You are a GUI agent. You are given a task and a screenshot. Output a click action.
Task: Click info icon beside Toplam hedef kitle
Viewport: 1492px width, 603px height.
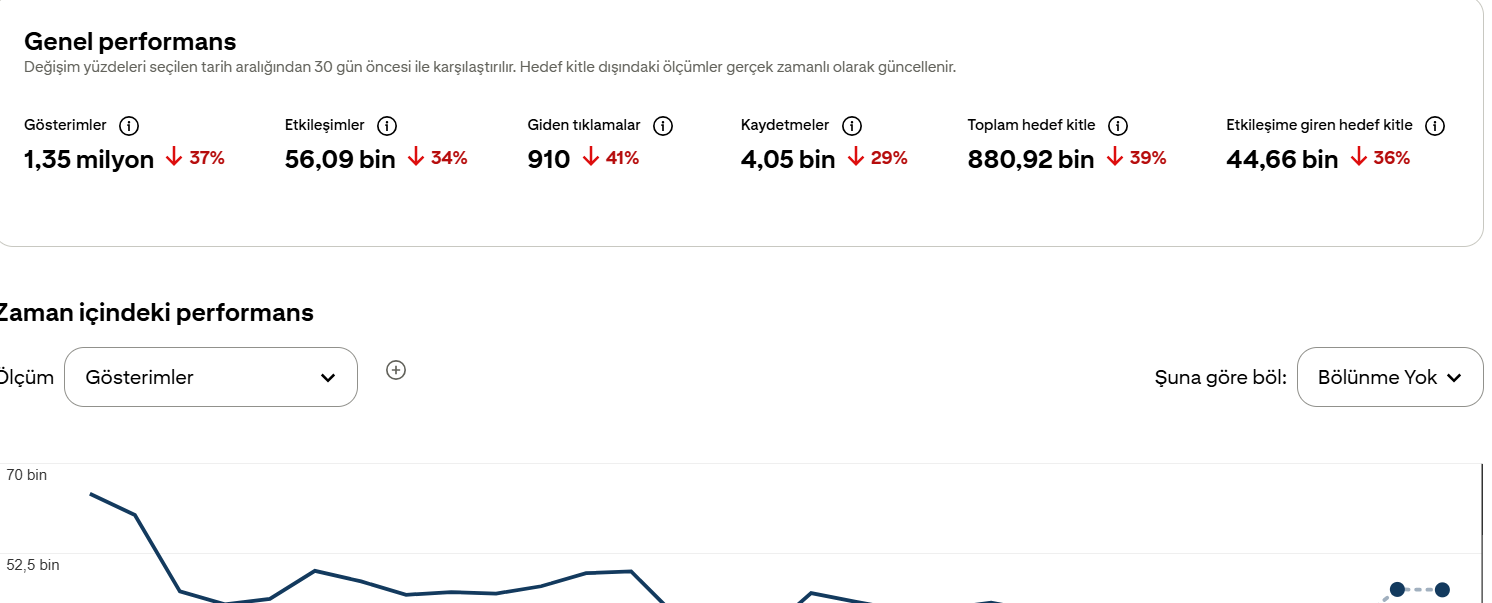pyautogui.click(x=1118, y=126)
